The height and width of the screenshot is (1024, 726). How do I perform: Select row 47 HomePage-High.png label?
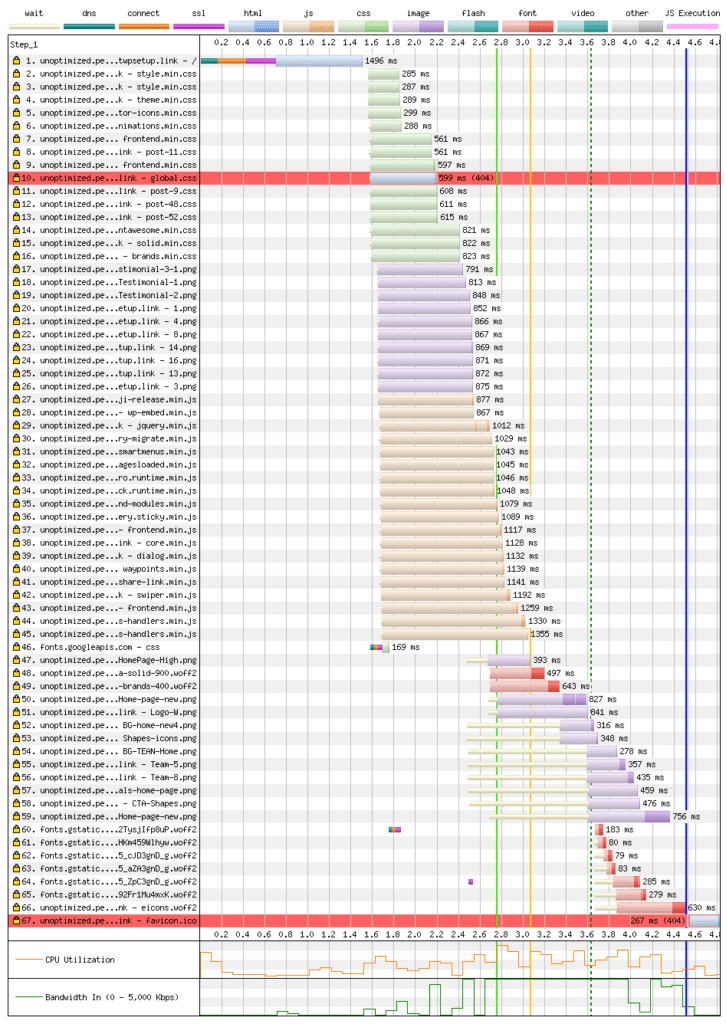click(109, 660)
